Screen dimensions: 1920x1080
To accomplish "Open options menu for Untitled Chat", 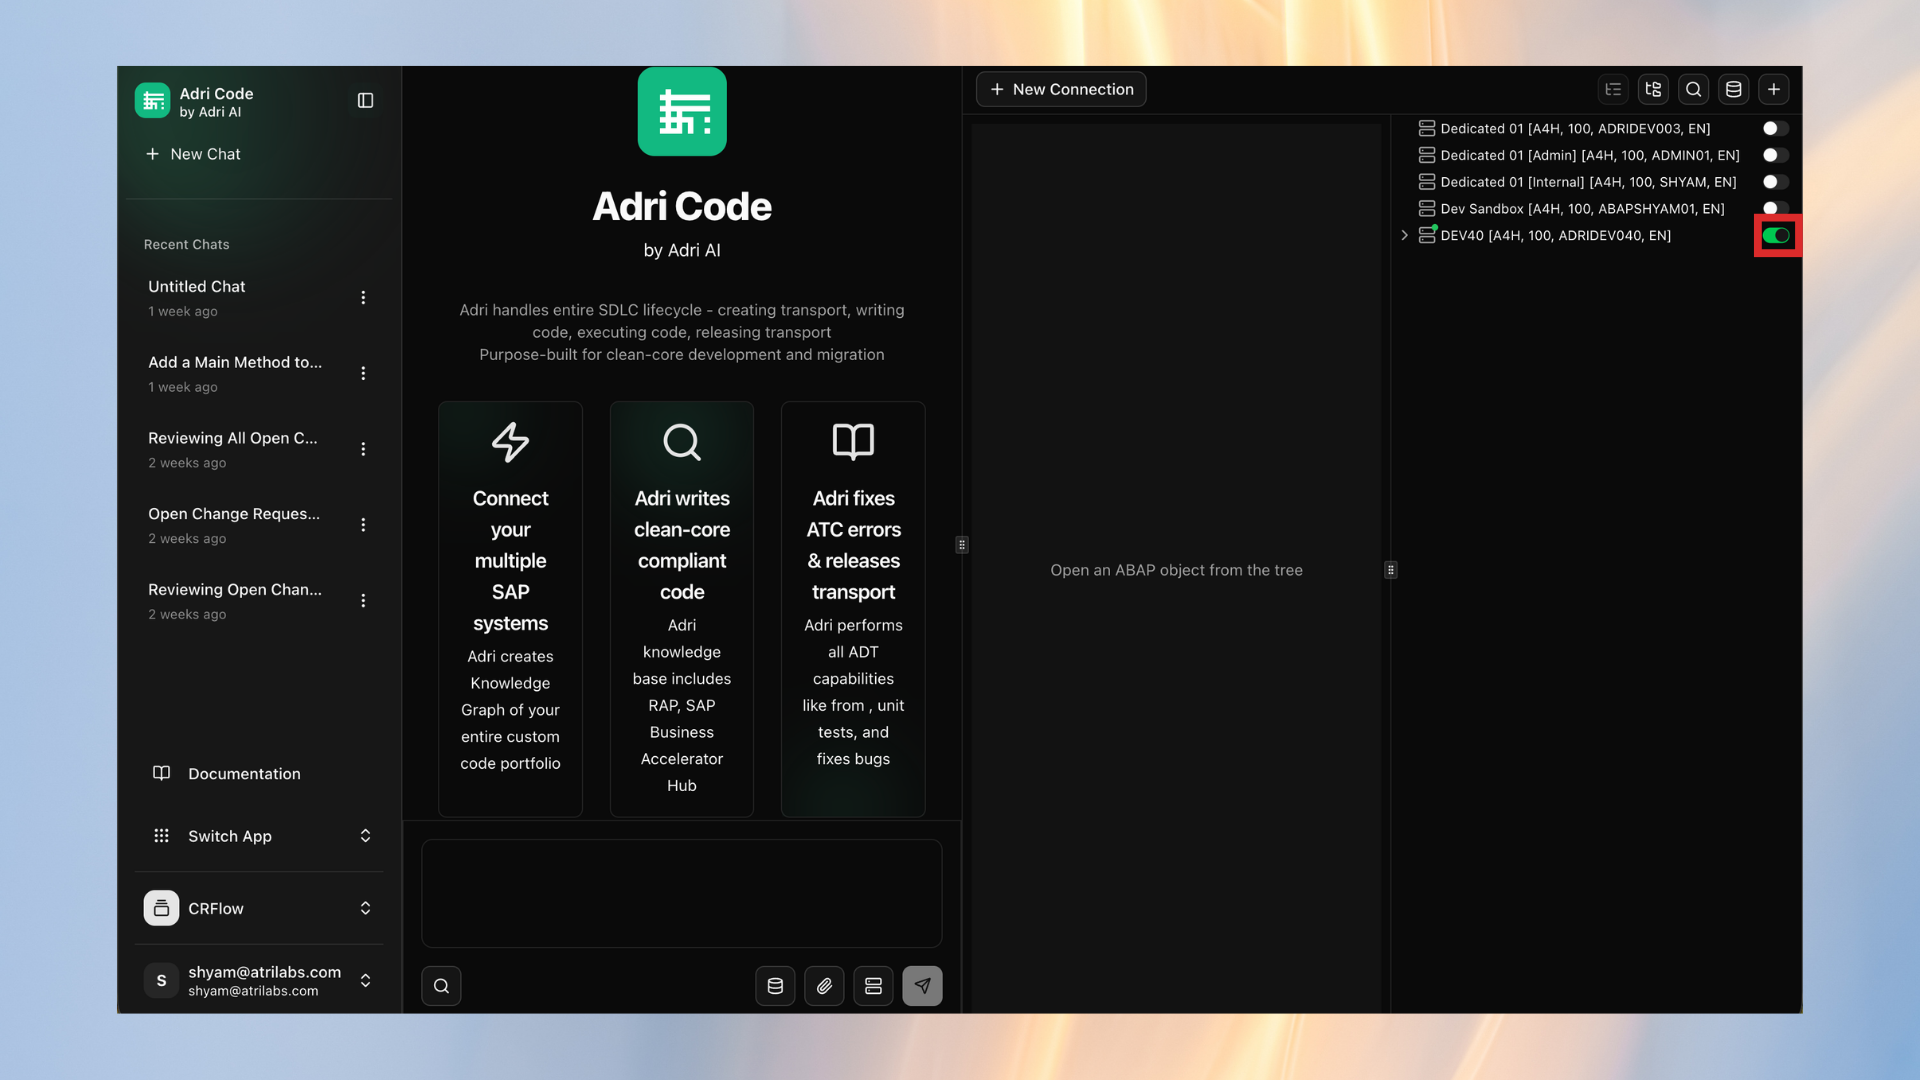I will 363,298.
